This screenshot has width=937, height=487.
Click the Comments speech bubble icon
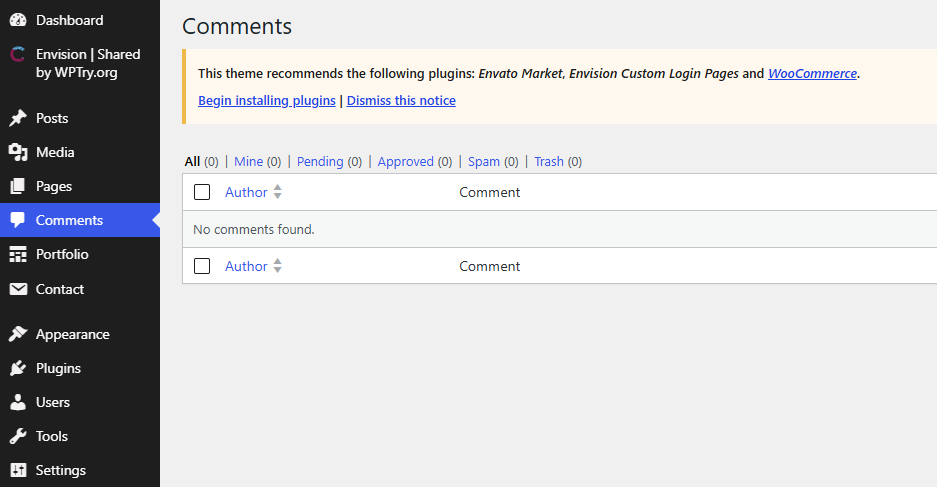click(x=18, y=220)
